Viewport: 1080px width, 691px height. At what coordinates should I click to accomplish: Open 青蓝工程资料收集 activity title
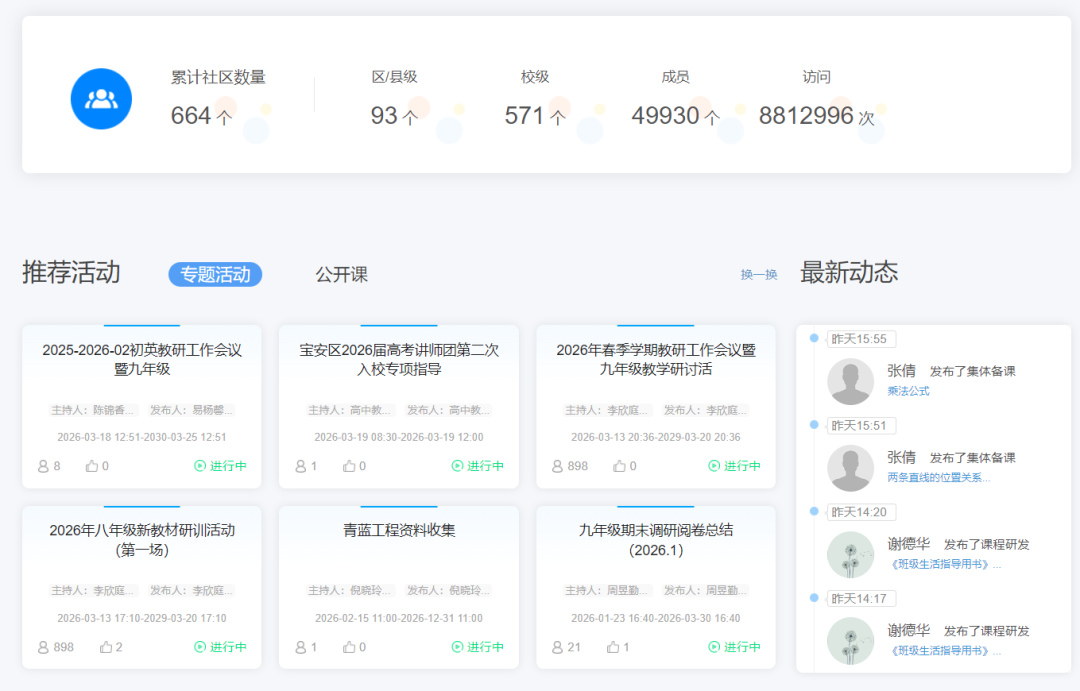tap(399, 530)
